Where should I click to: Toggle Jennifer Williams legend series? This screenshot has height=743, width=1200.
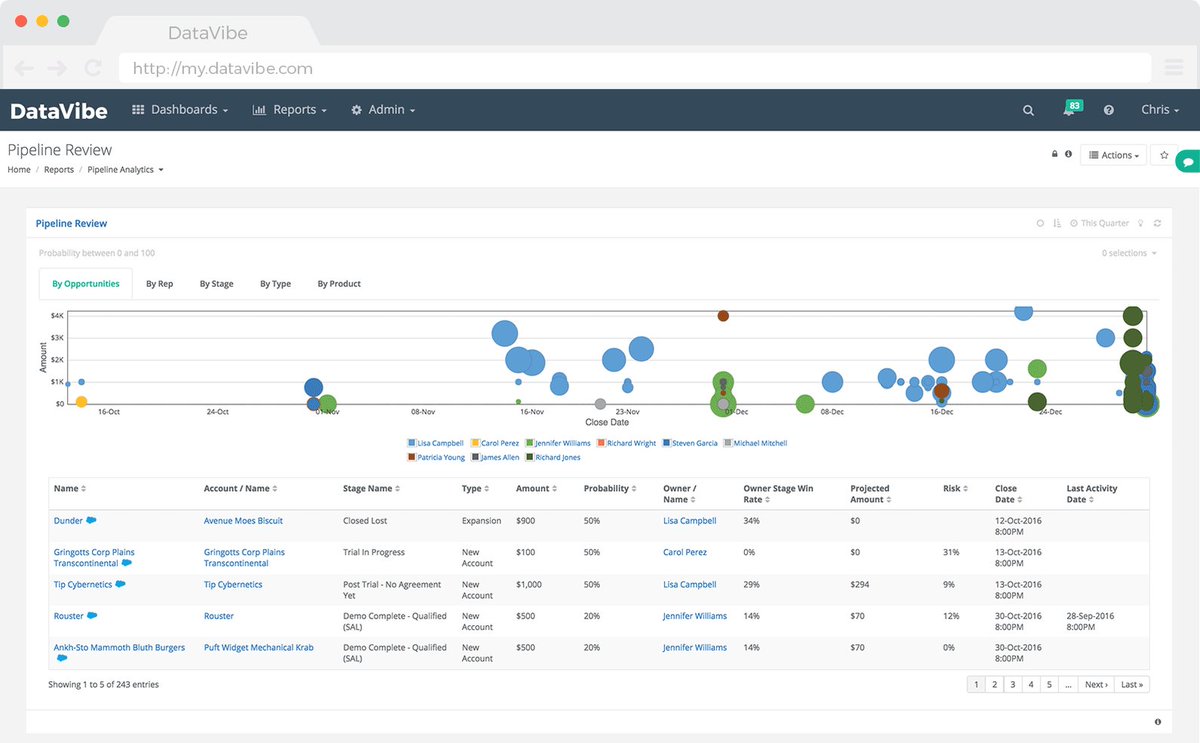pyautogui.click(x=559, y=443)
